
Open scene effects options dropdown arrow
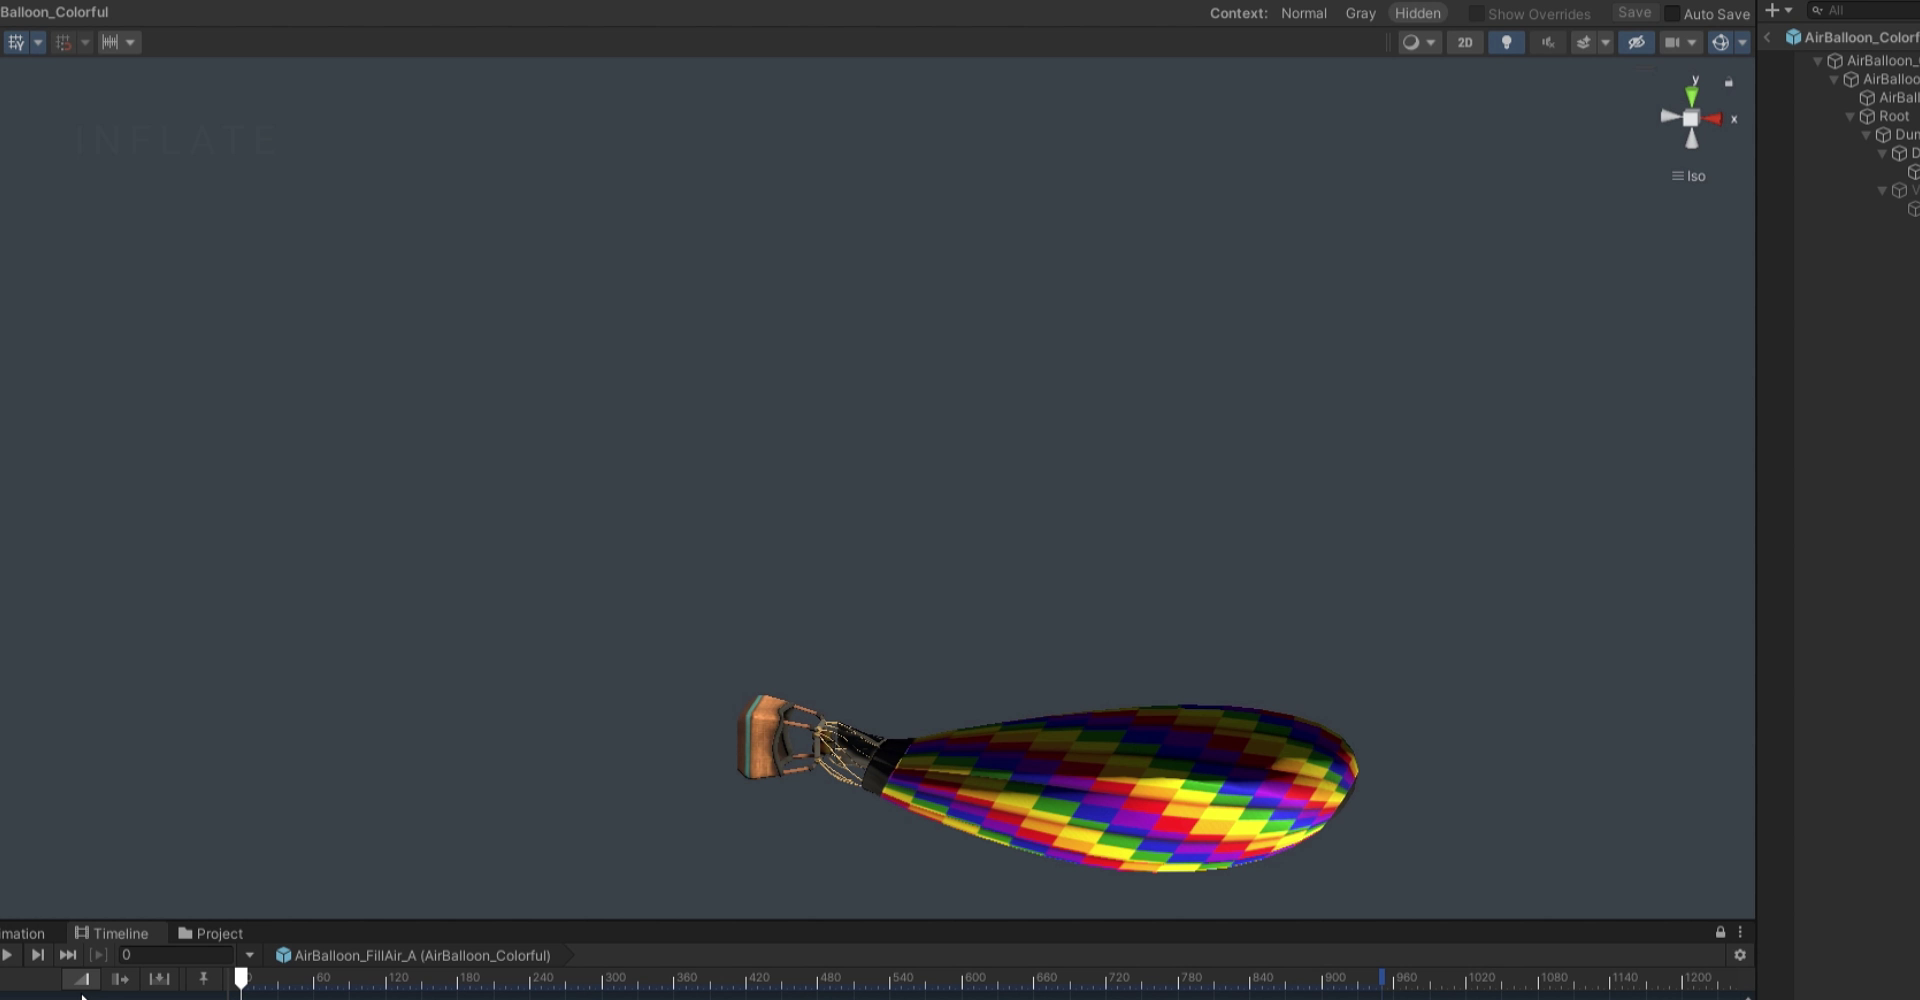1605,42
